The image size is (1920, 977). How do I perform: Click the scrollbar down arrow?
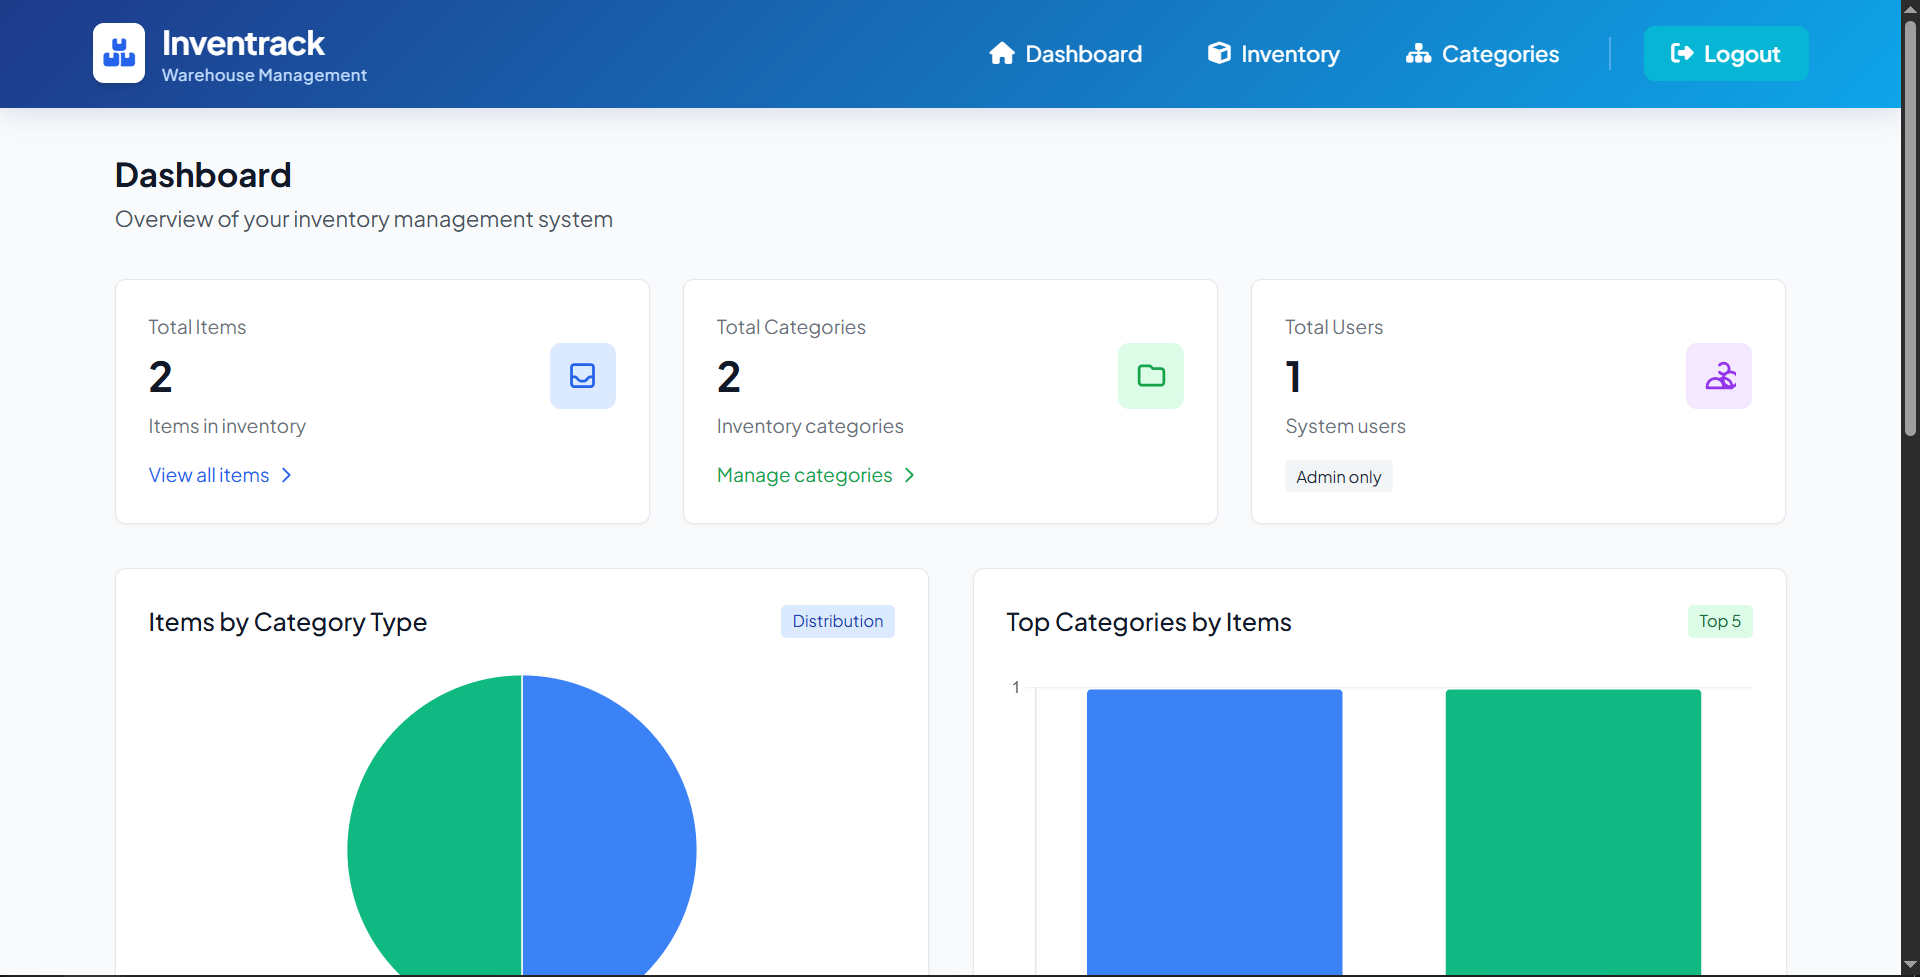click(1910, 966)
